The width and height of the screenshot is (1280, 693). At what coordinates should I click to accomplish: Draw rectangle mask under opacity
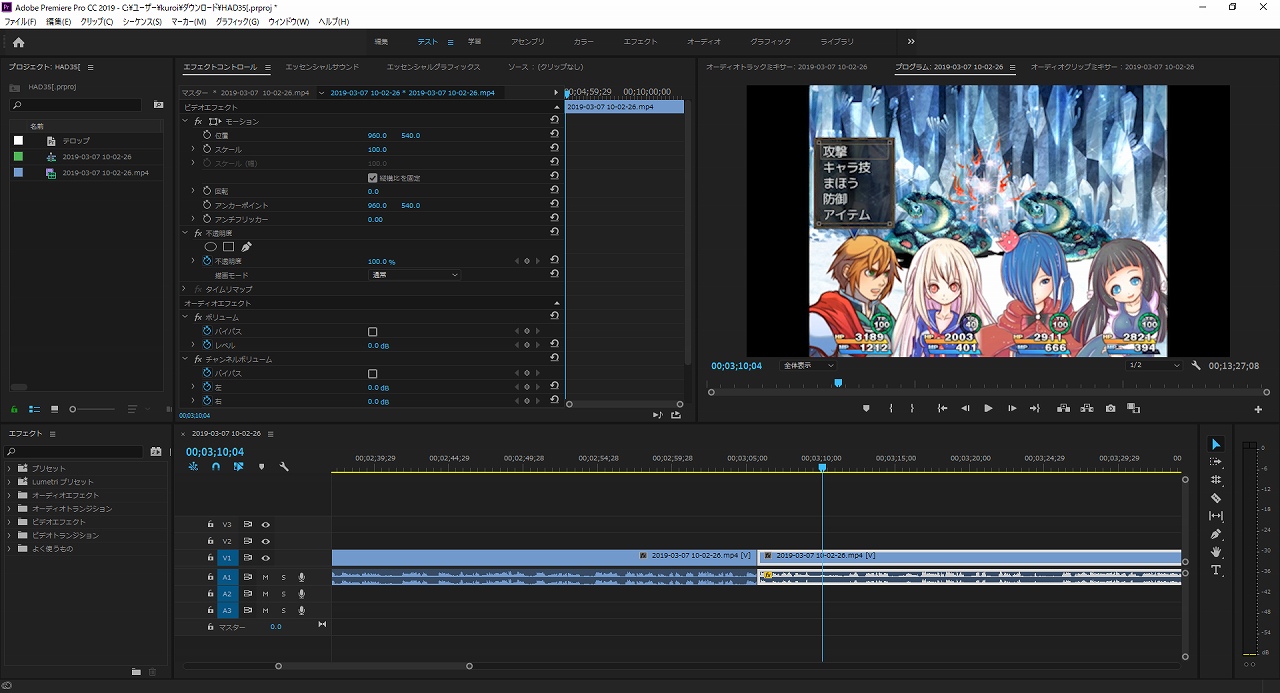tap(228, 246)
